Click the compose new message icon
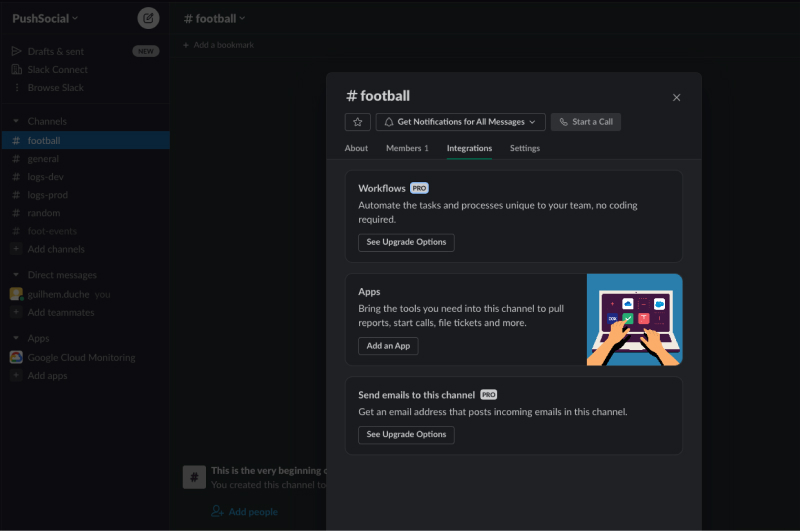Screen dimensions: 800x531 point(148,18)
